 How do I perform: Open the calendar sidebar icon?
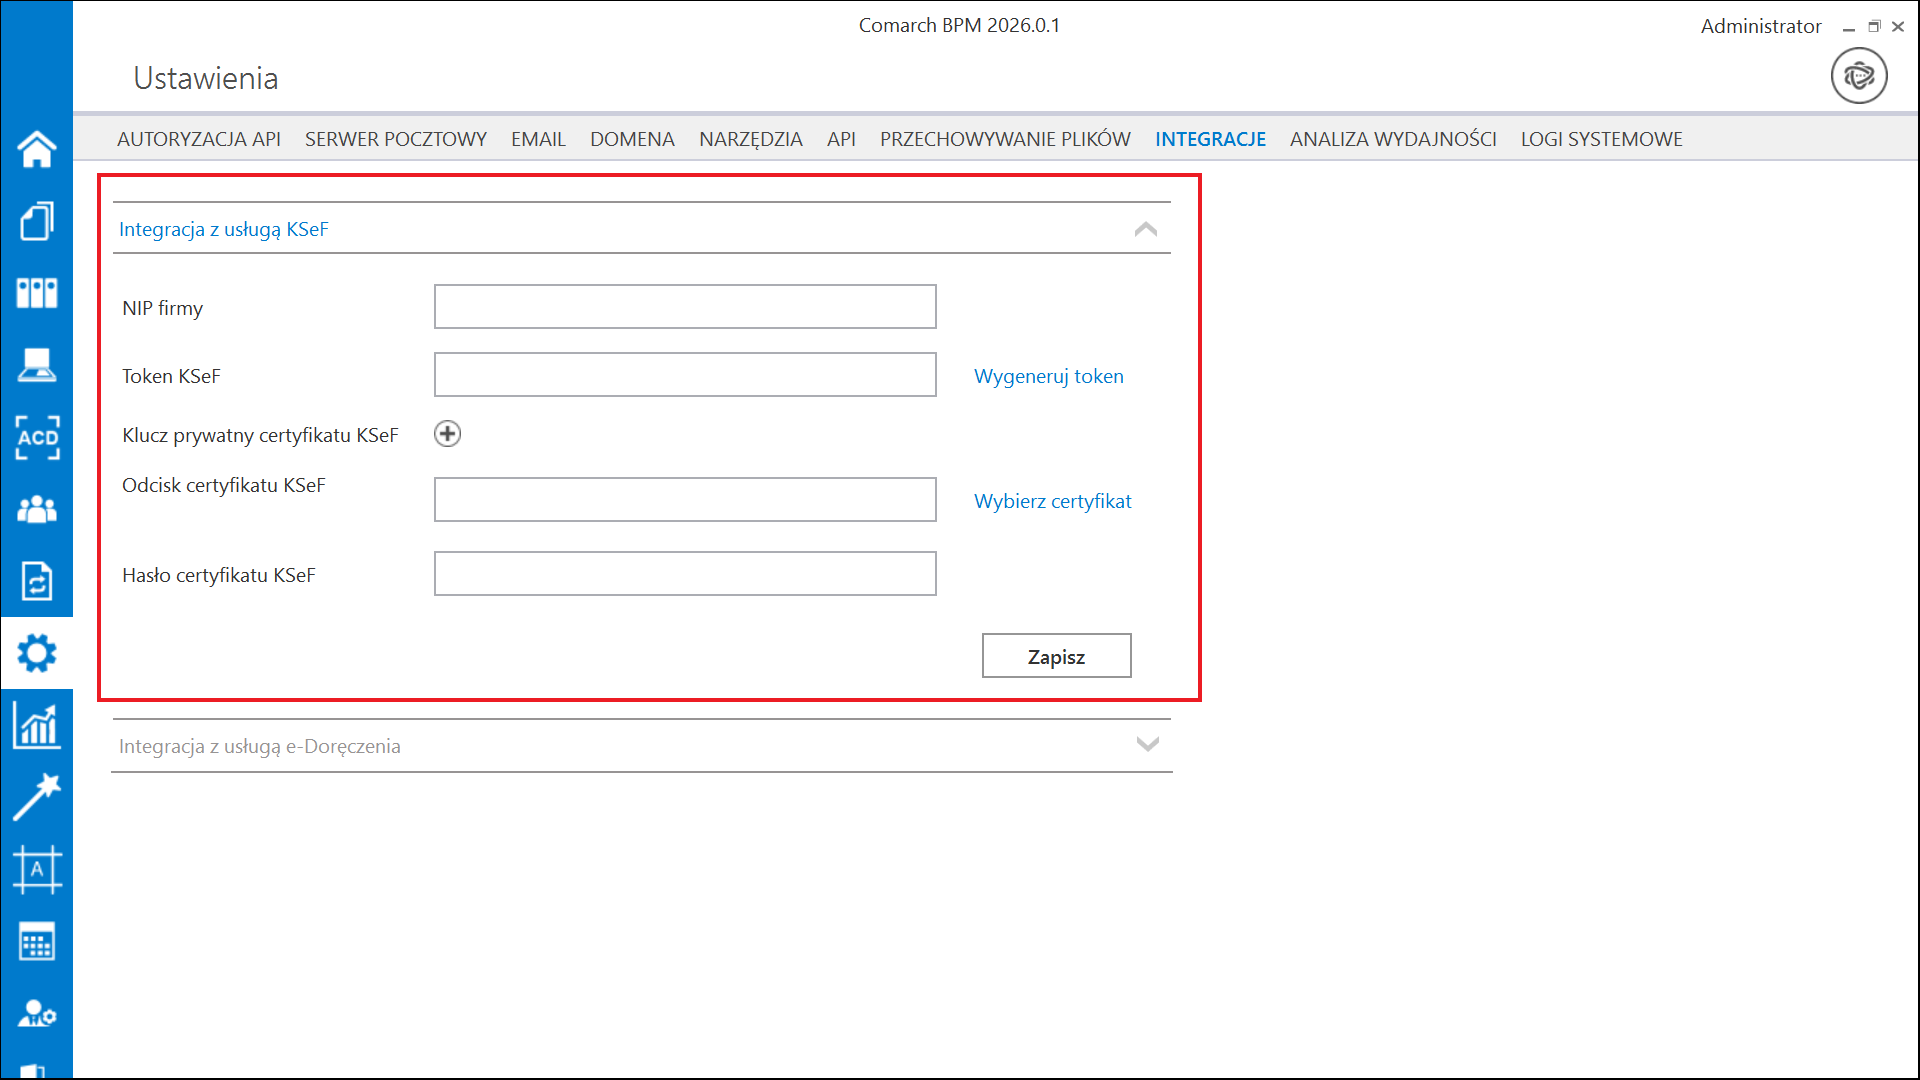pyautogui.click(x=37, y=942)
